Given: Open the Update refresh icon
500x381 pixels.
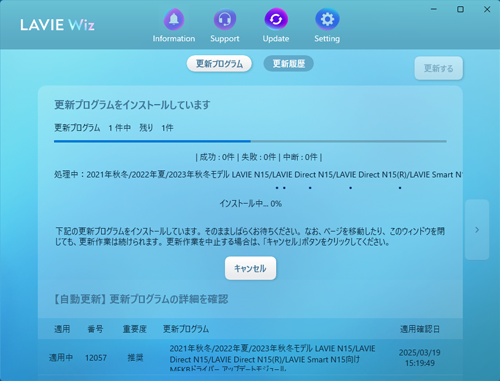Looking at the screenshot, I should pos(276,20).
